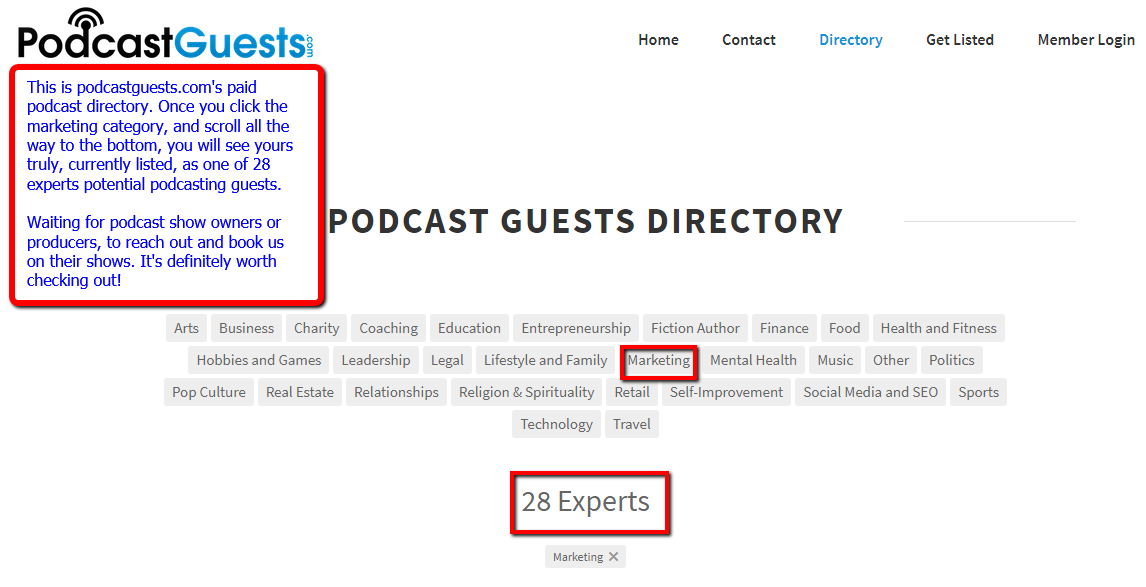Select the Technology category
The image size is (1146, 587).
556,423
